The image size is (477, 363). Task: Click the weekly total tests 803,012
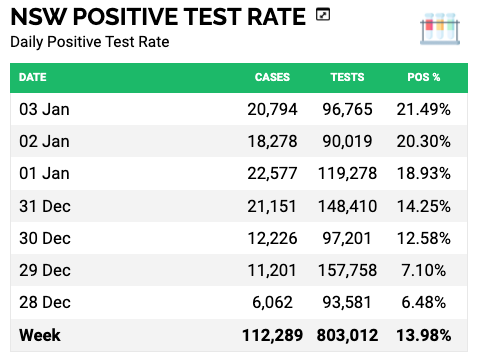coord(347,335)
